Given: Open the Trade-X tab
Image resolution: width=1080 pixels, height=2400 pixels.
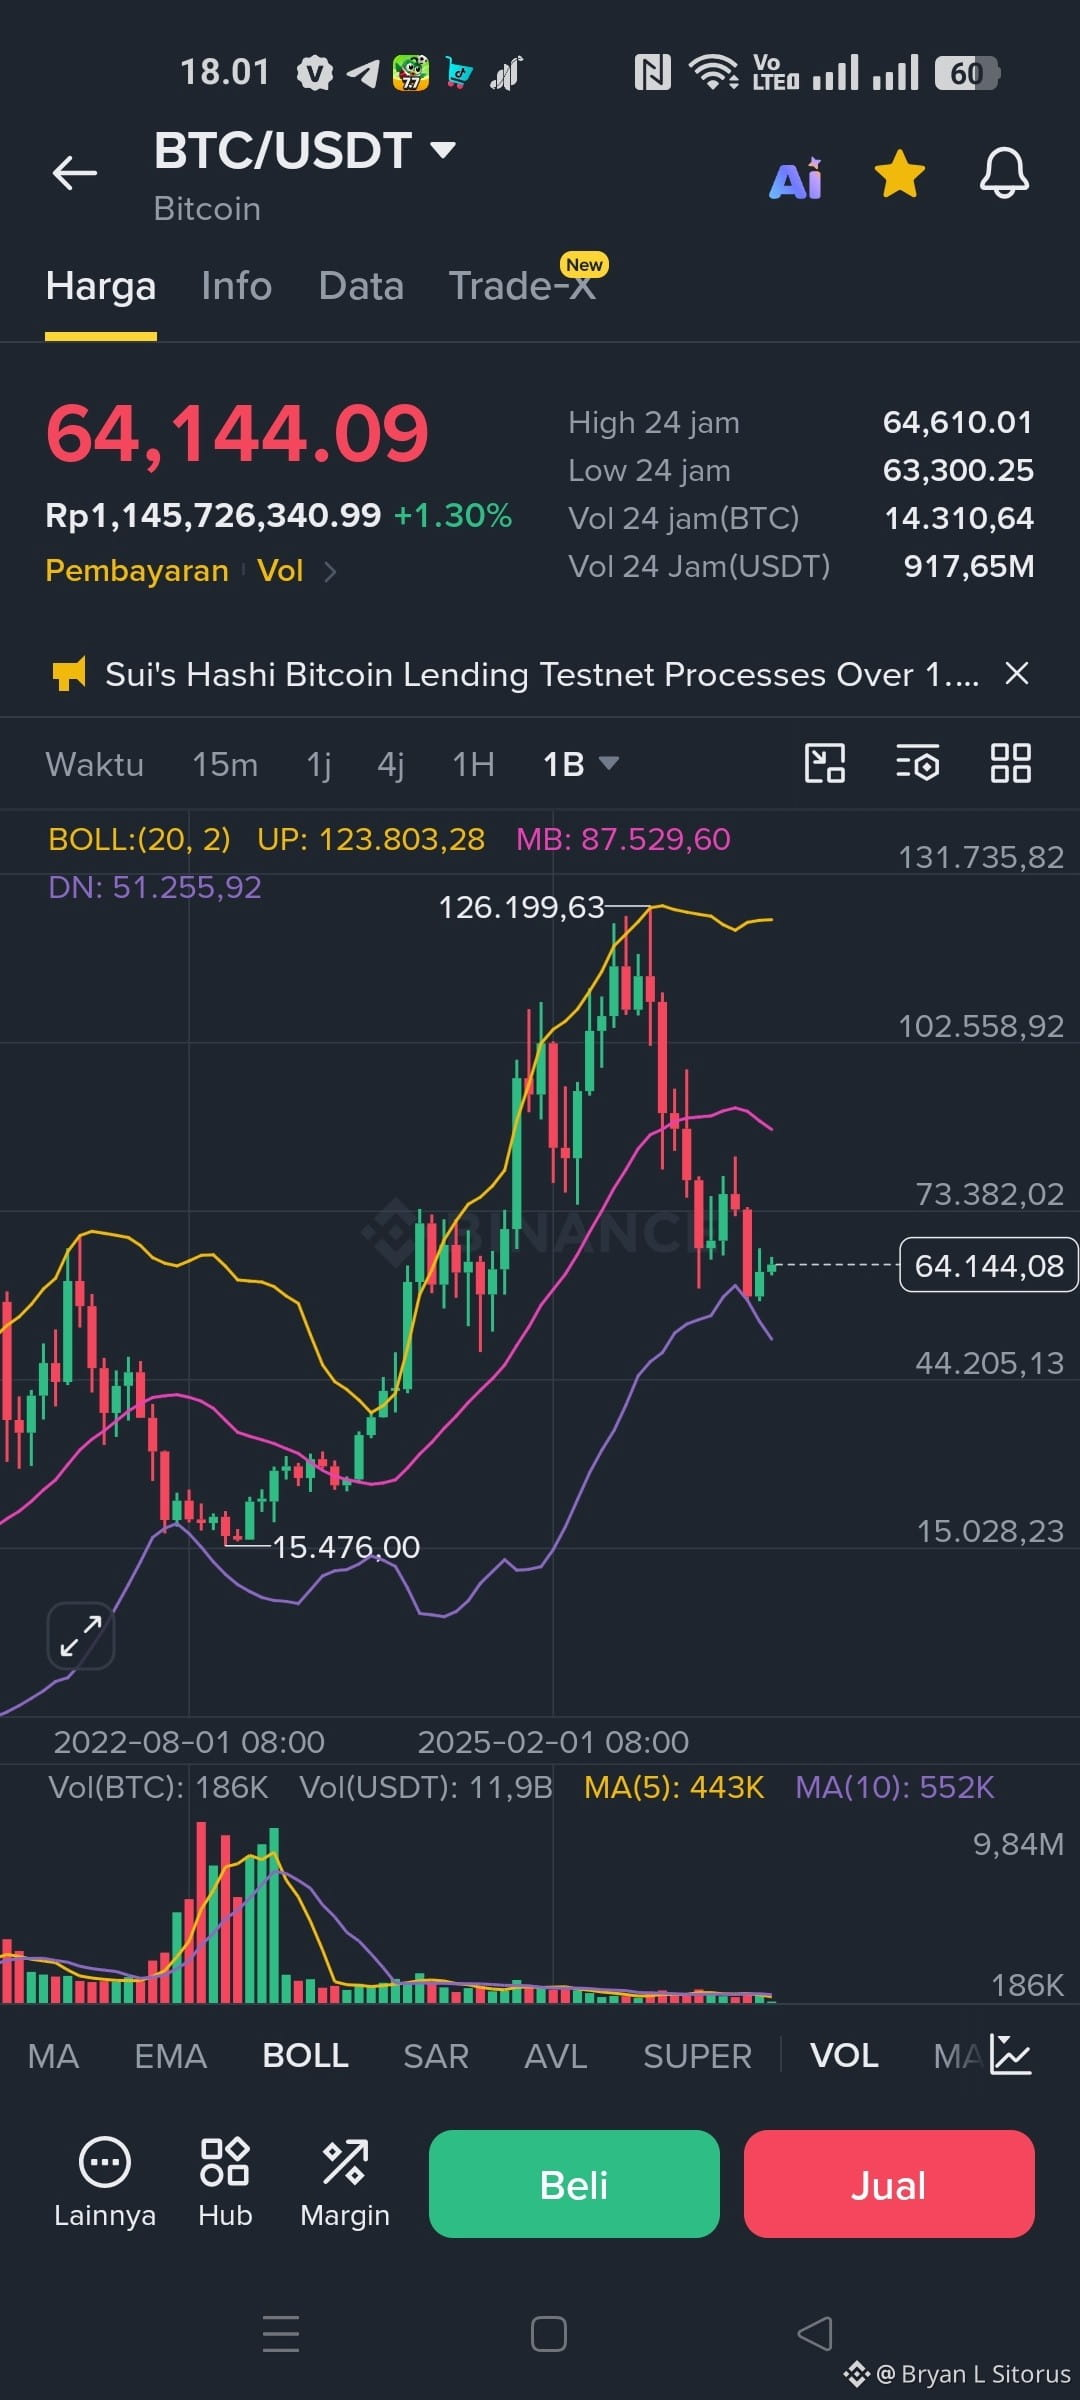Looking at the screenshot, I should point(522,286).
